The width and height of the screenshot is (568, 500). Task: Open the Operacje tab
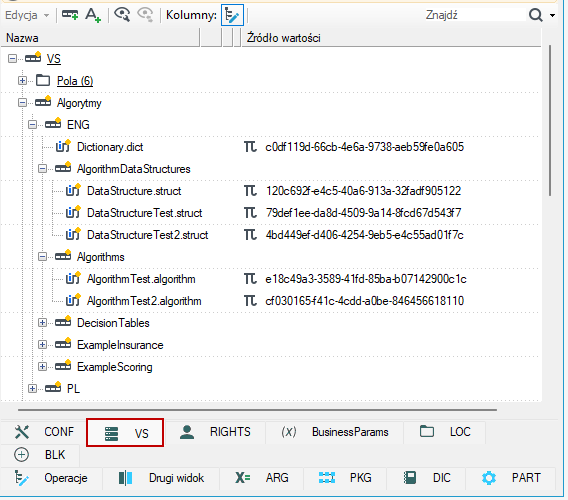pyautogui.click(x=51, y=478)
